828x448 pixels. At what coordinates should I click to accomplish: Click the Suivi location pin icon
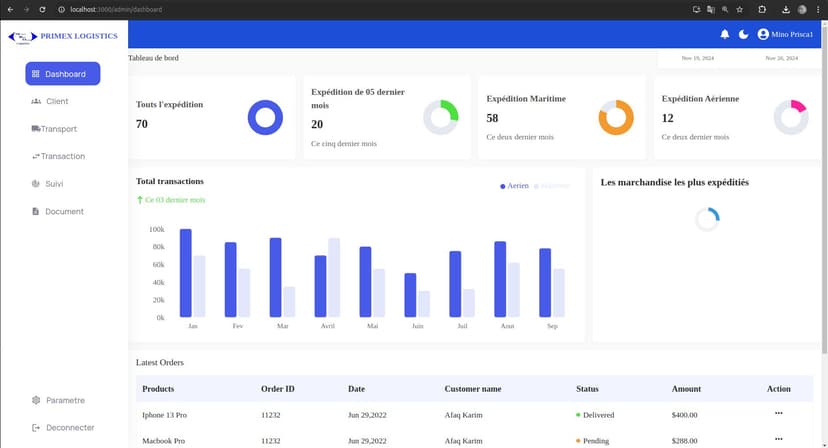tap(36, 184)
